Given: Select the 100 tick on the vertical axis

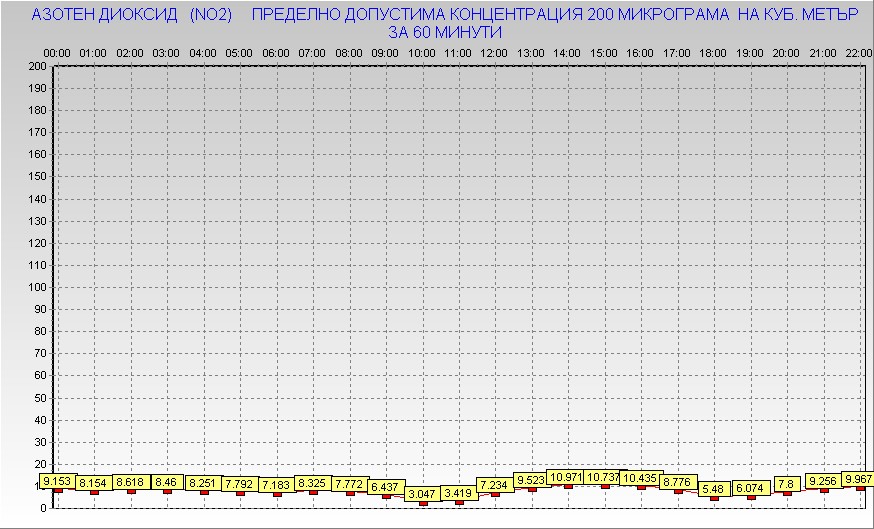Looking at the screenshot, I should 38,287.
